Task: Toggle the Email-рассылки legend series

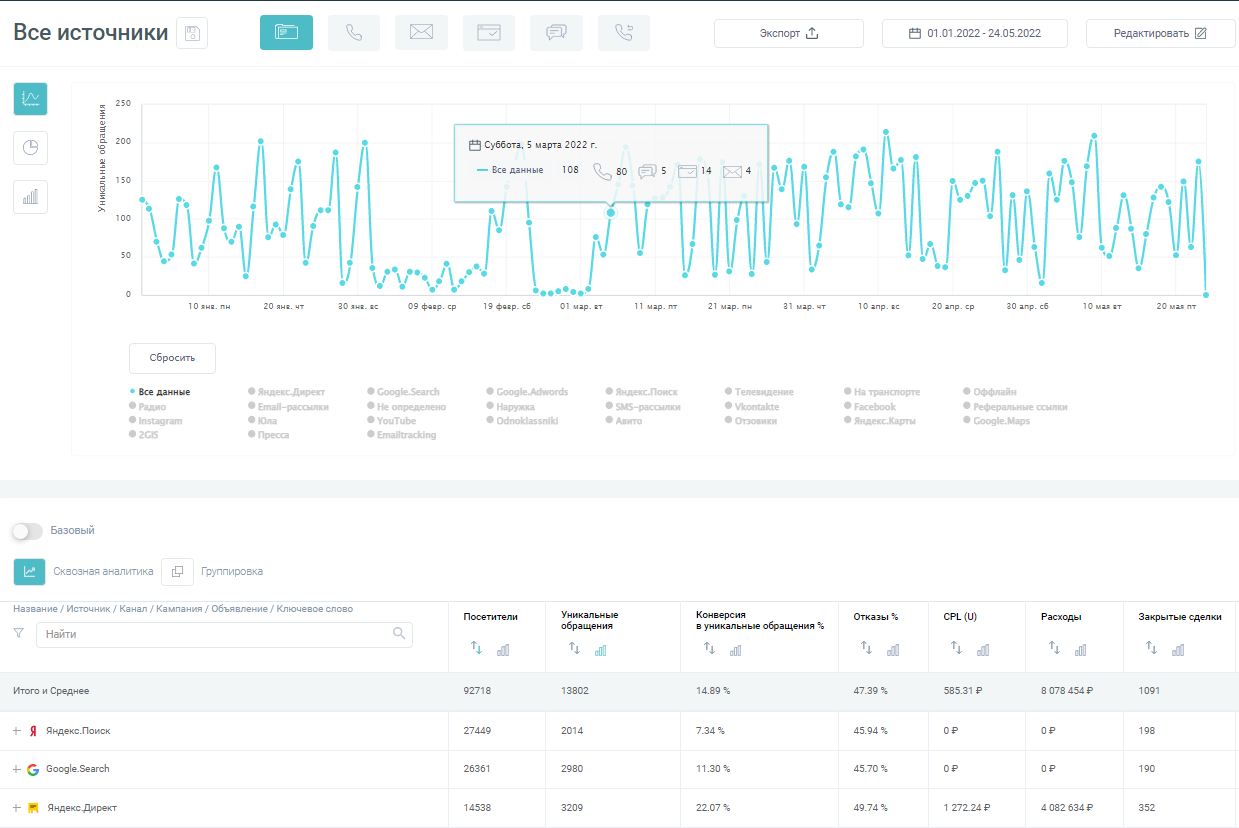Action: click(x=288, y=407)
